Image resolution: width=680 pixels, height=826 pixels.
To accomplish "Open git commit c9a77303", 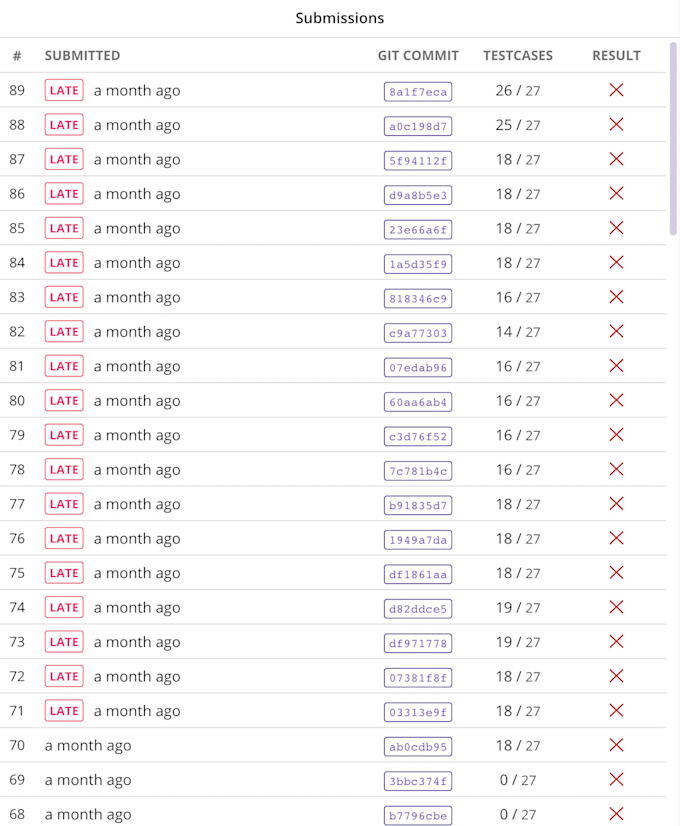I will pyautogui.click(x=418, y=333).
